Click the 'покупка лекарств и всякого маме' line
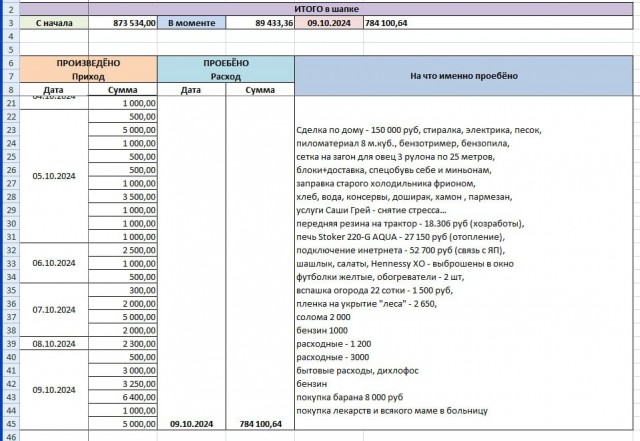The width and height of the screenshot is (640, 441). pyautogui.click(x=392, y=411)
